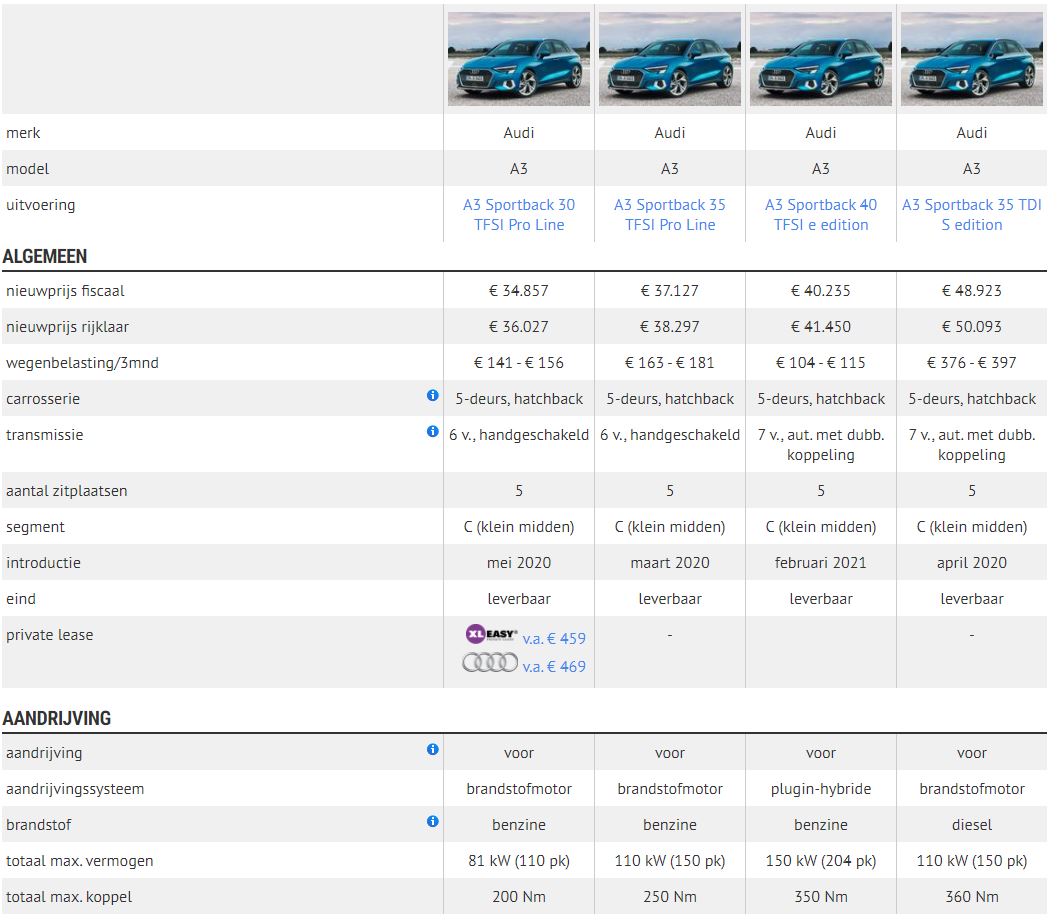Screen dimensions: 1058x922
Task: Select the ALGEMEEN section heading
Action: tap(45, 256)
